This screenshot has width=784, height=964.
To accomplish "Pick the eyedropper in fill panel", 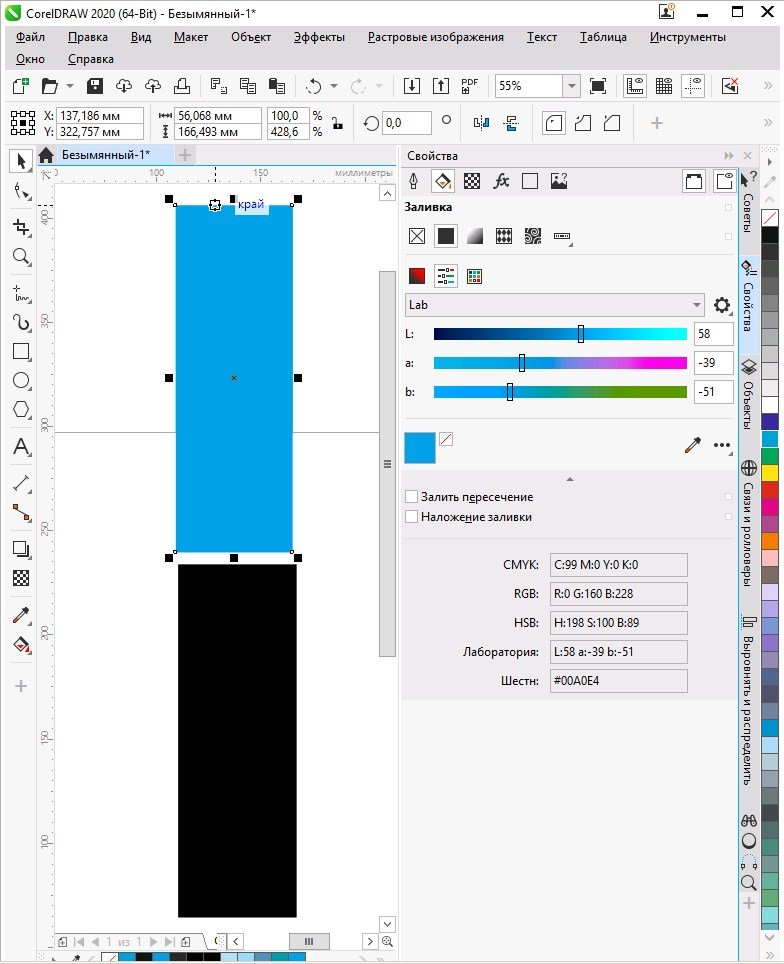I will [x=692, y=446].
